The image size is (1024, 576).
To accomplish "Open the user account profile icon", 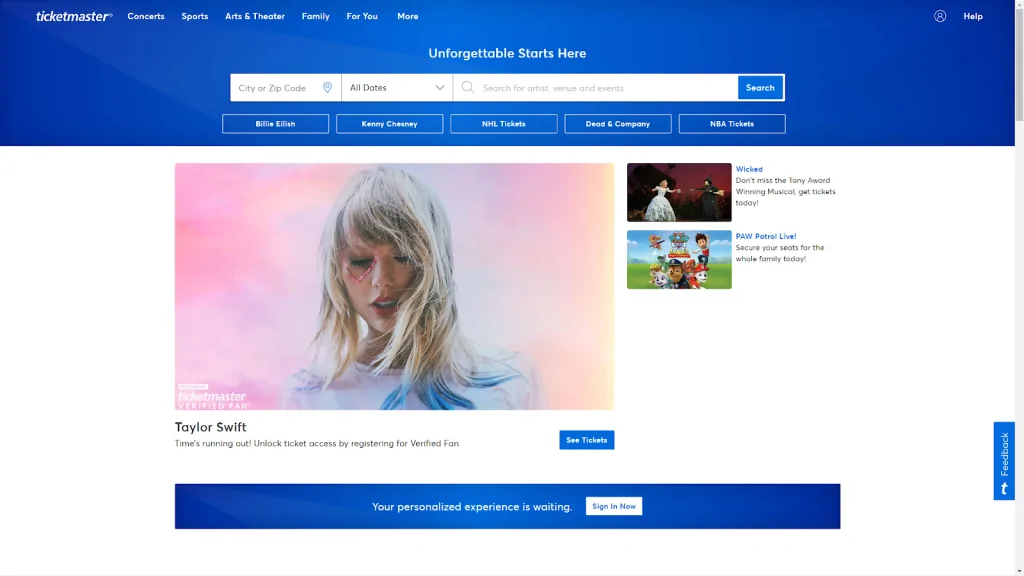I will pyautogui.click(x=940, y=16).
